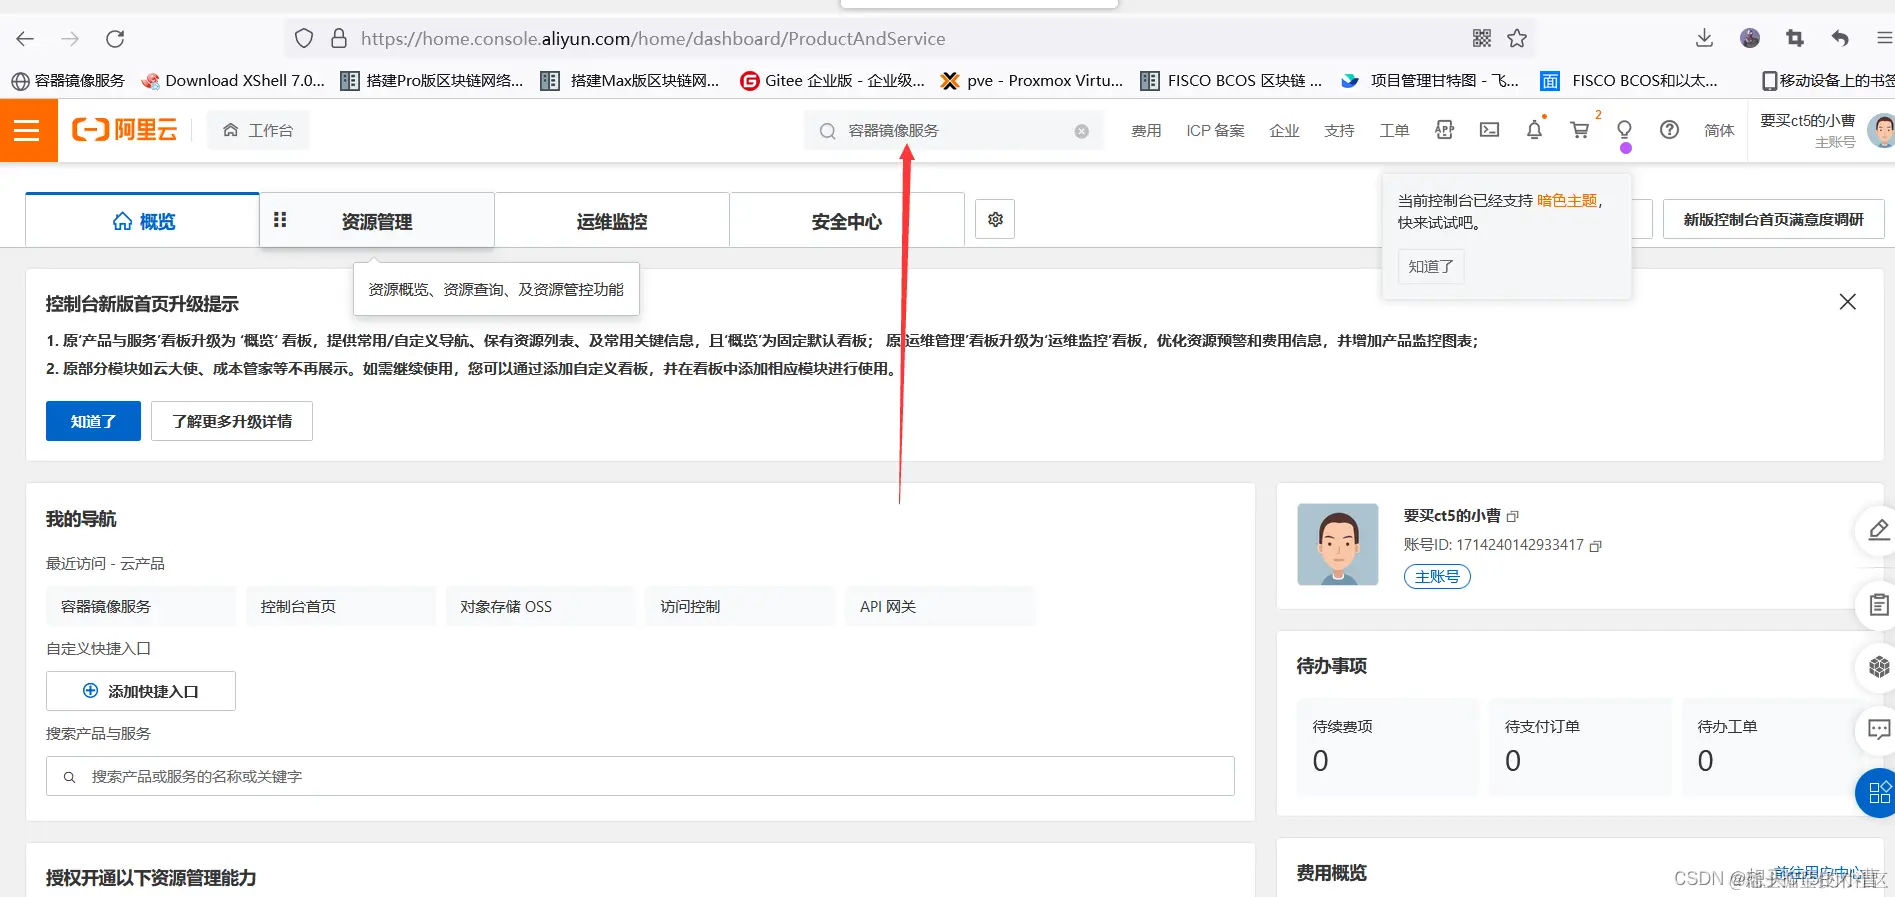Open the 容器镜像服务 bookmark

click(68, 80)
